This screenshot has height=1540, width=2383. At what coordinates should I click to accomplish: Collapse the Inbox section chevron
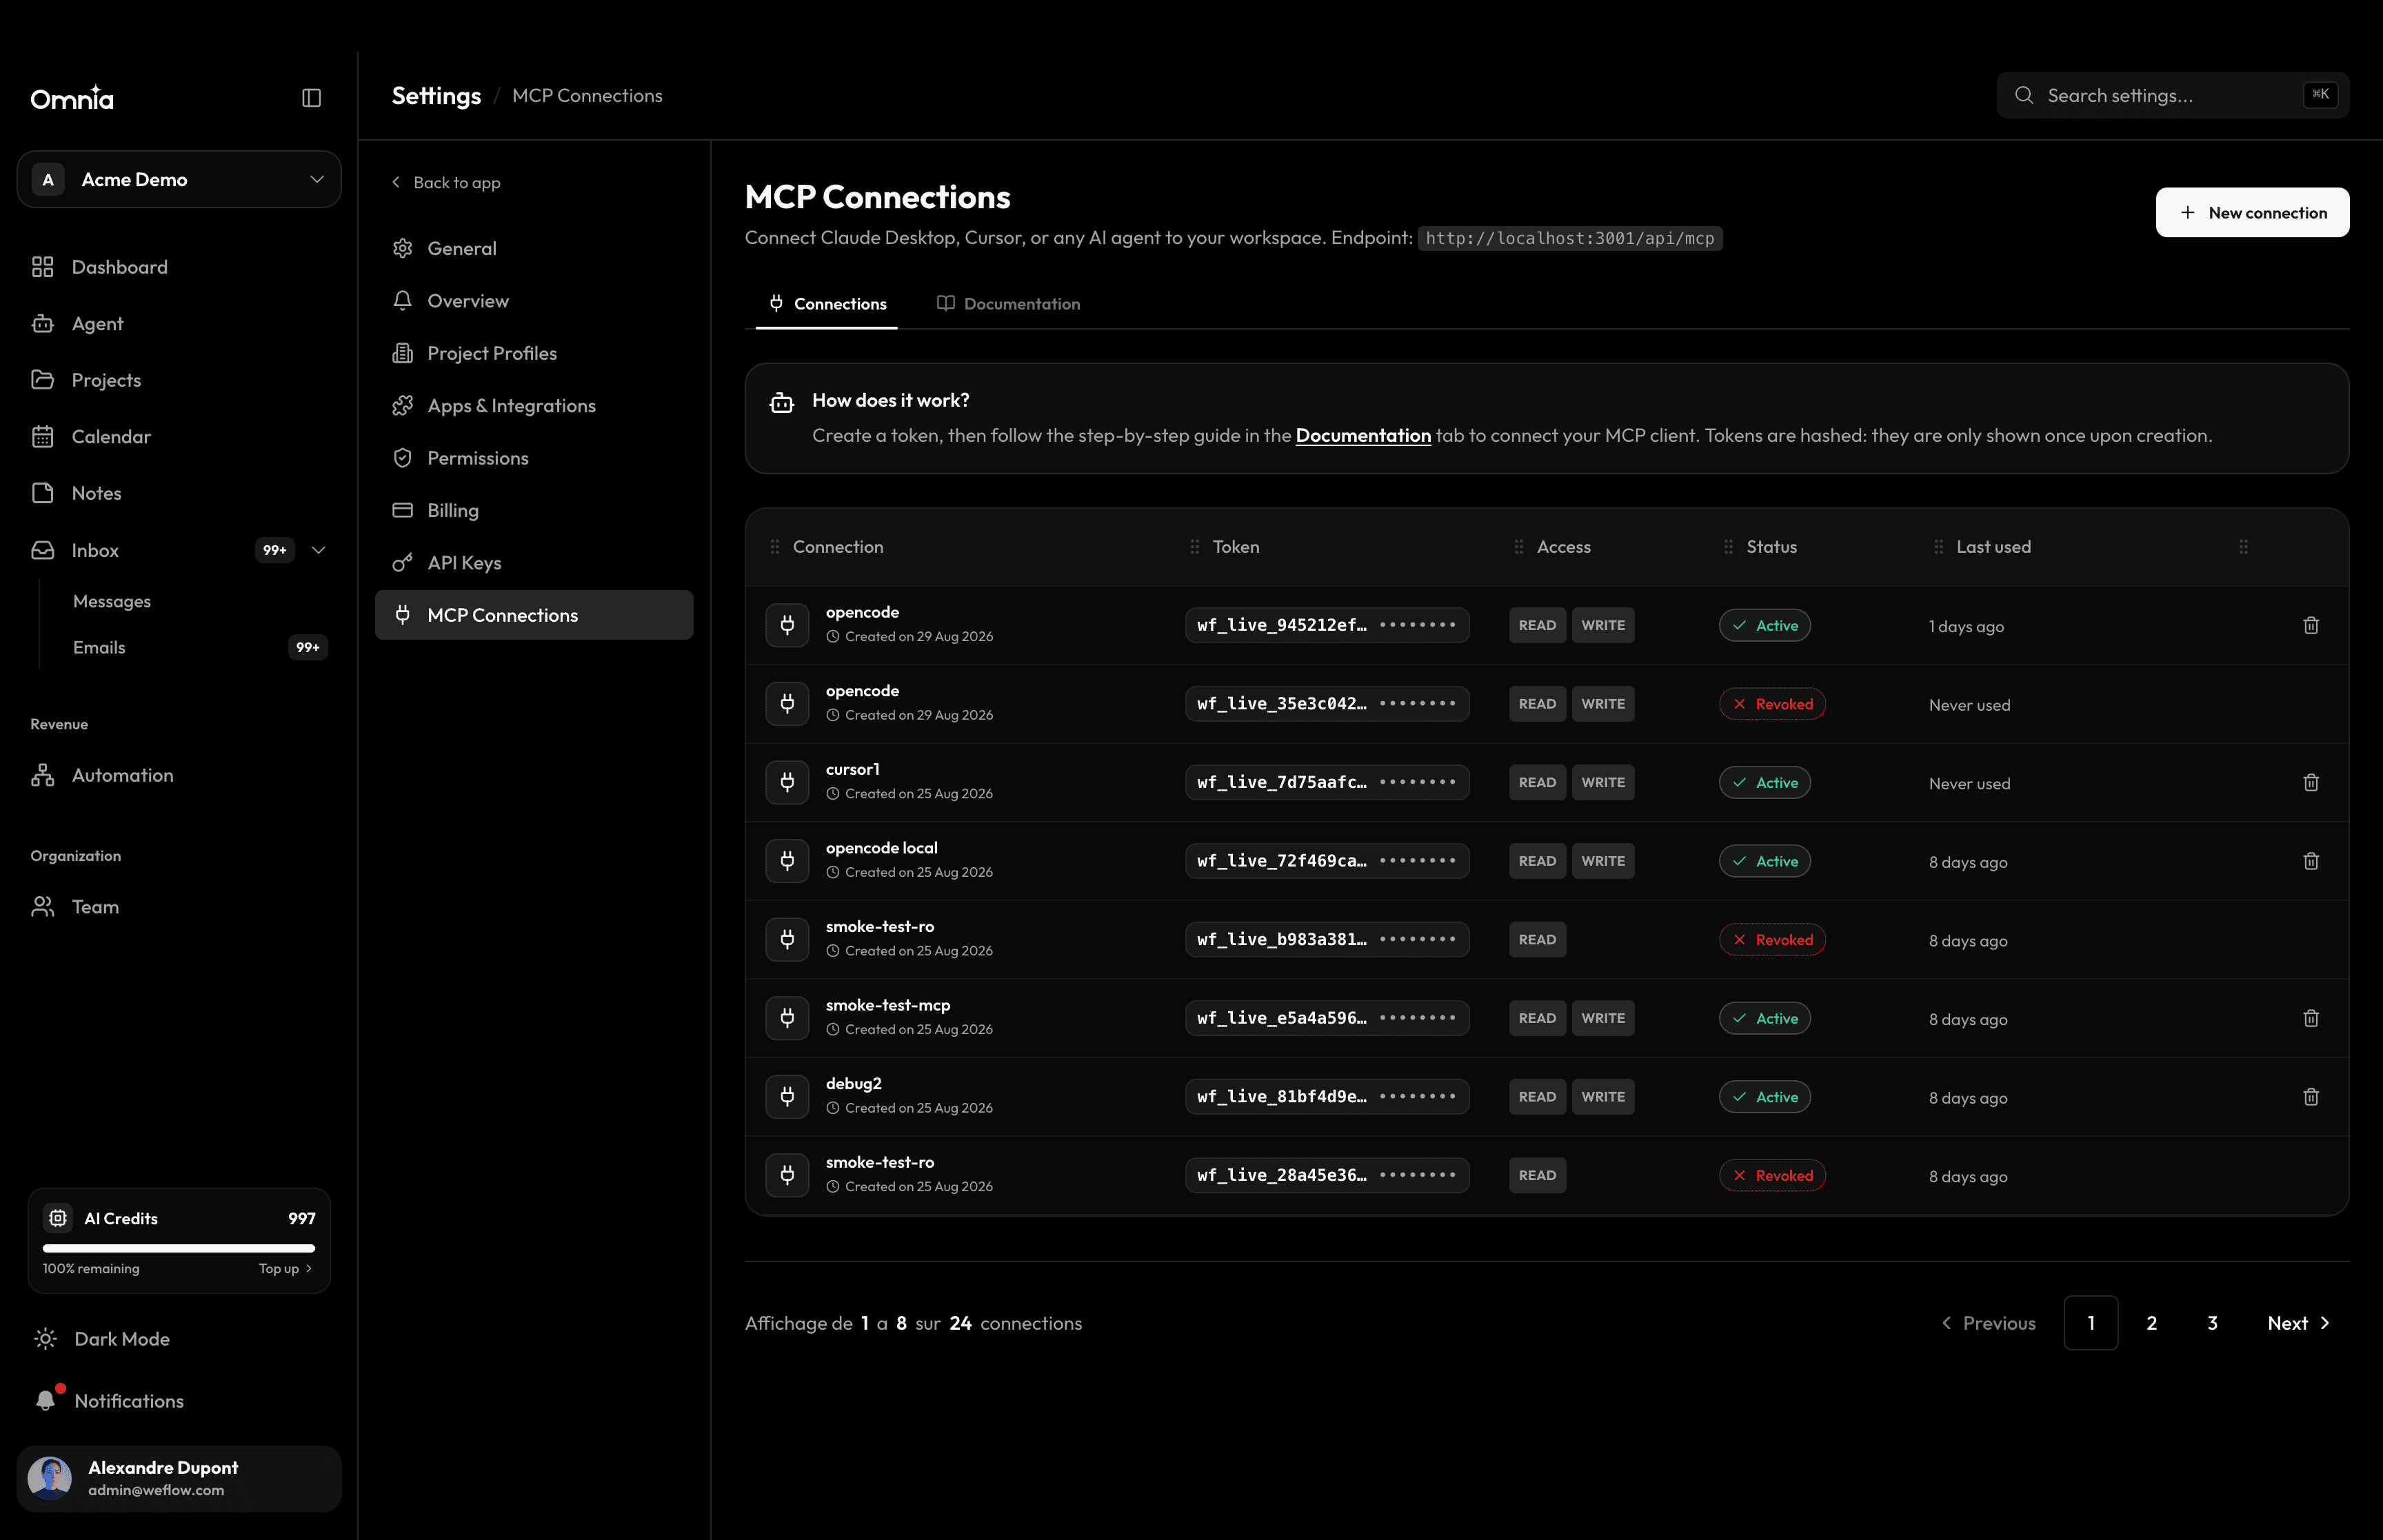[x=319, y=550]
